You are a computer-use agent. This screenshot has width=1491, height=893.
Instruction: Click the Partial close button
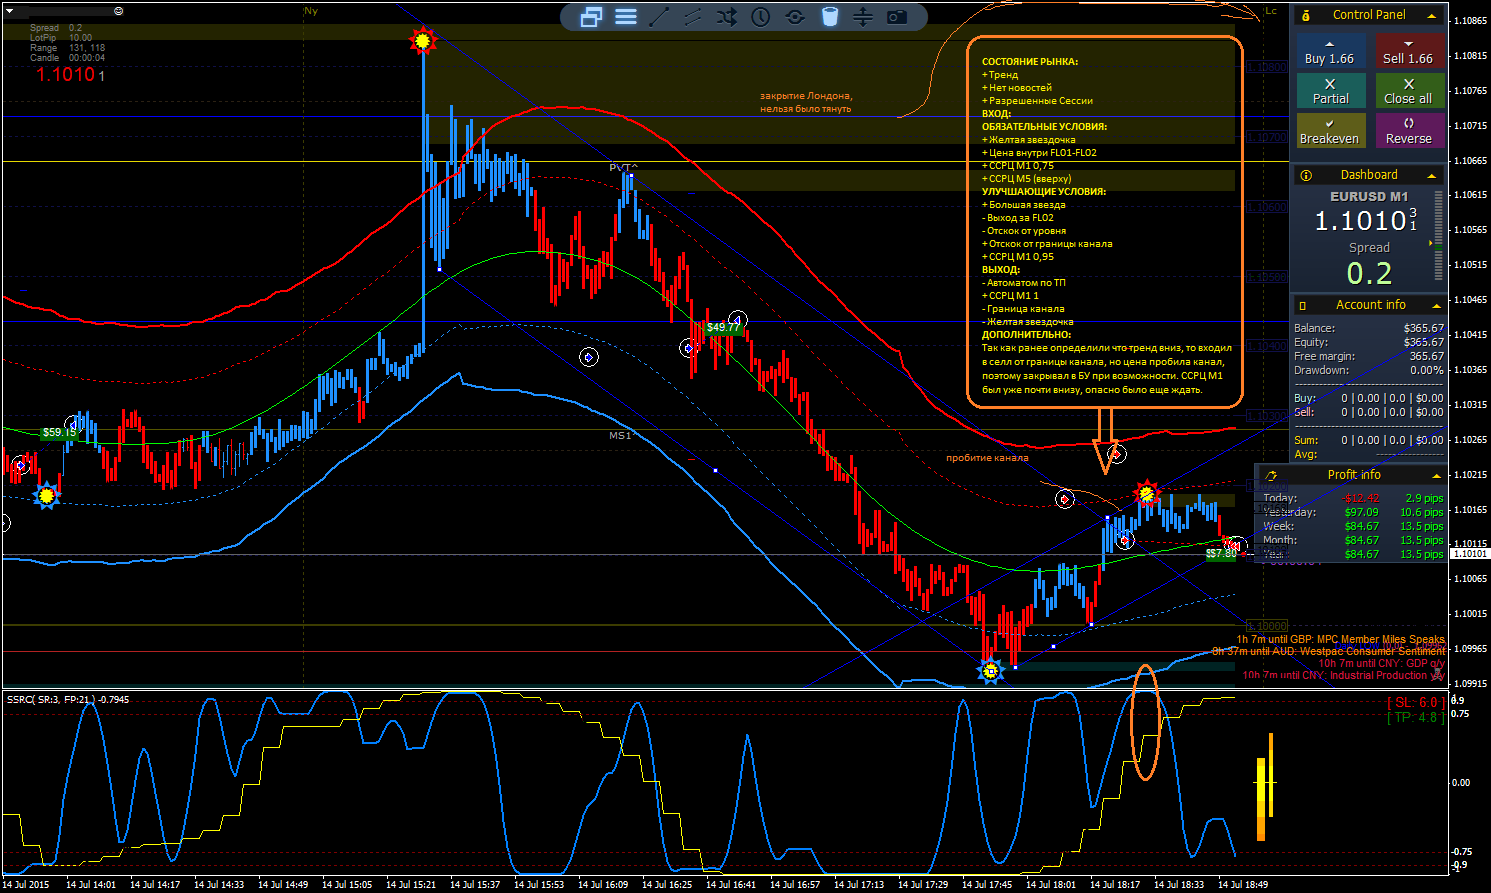coord(1330,91)
